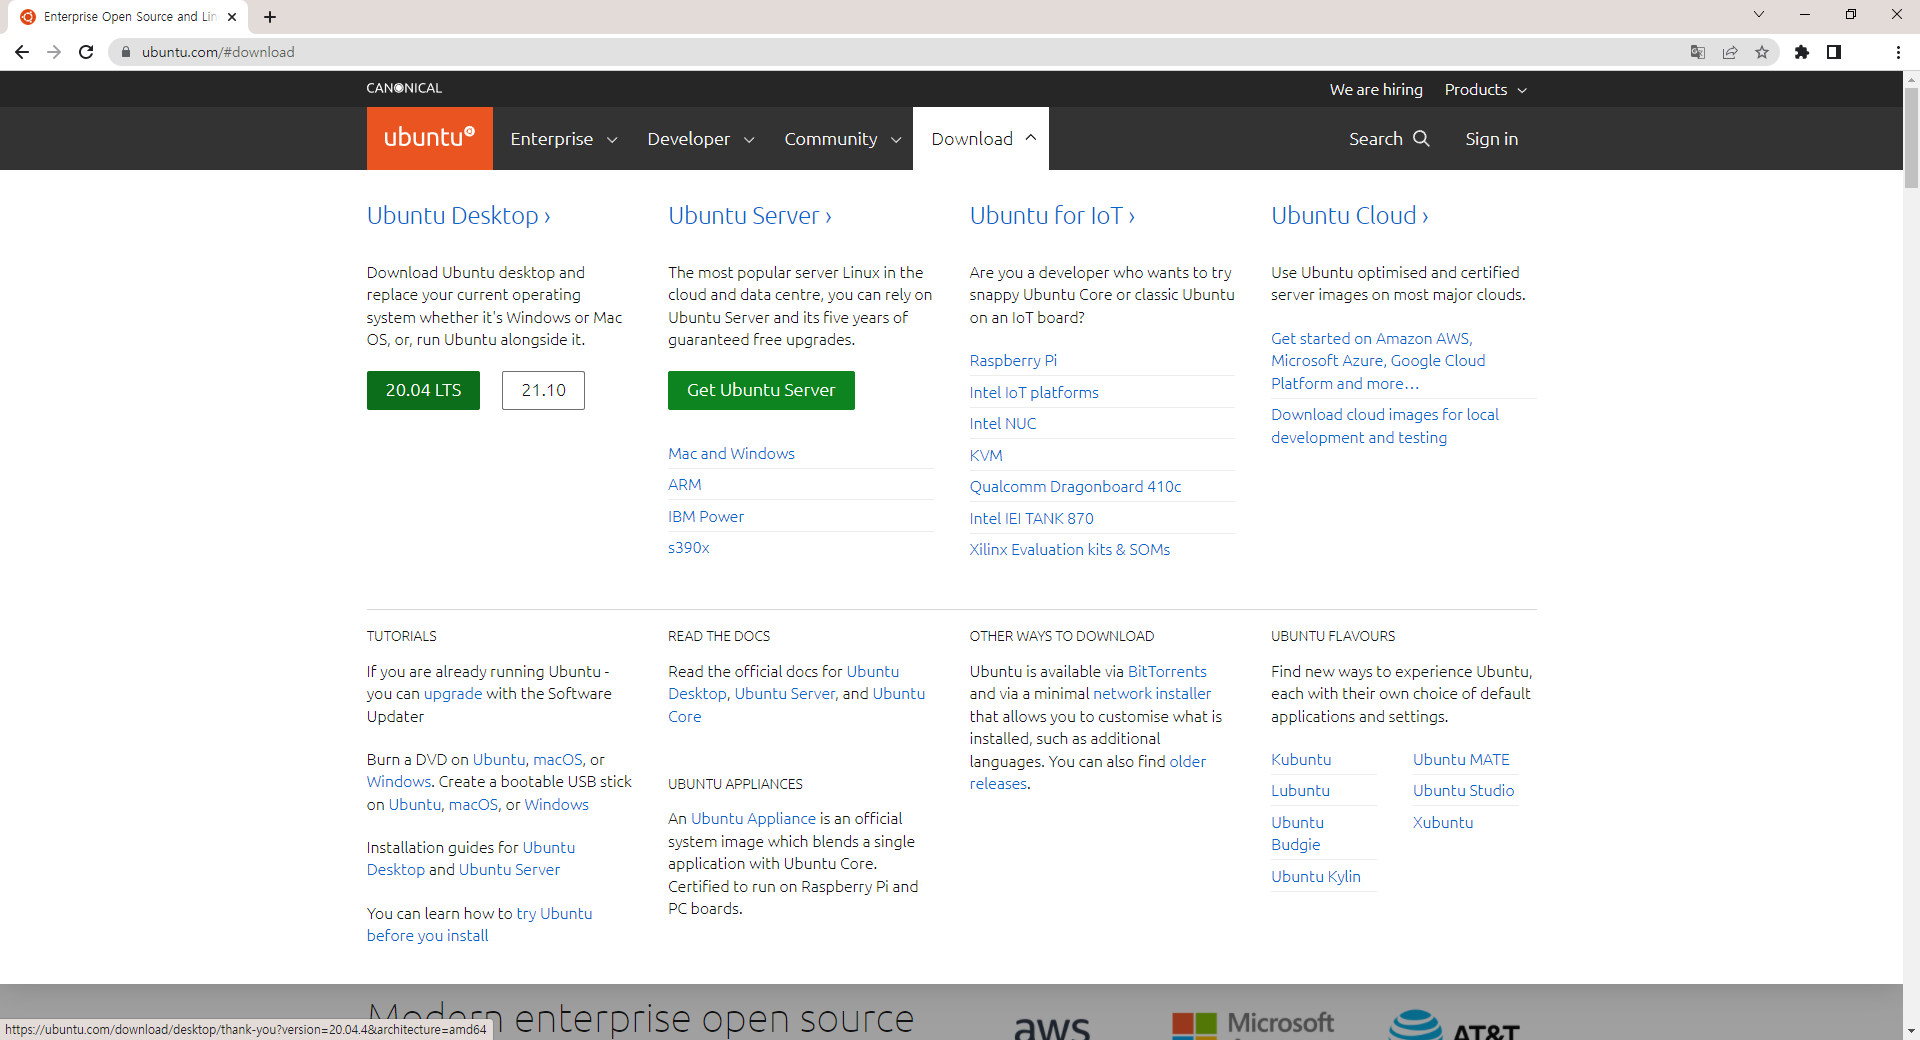Open s390x link

point(689,548)
